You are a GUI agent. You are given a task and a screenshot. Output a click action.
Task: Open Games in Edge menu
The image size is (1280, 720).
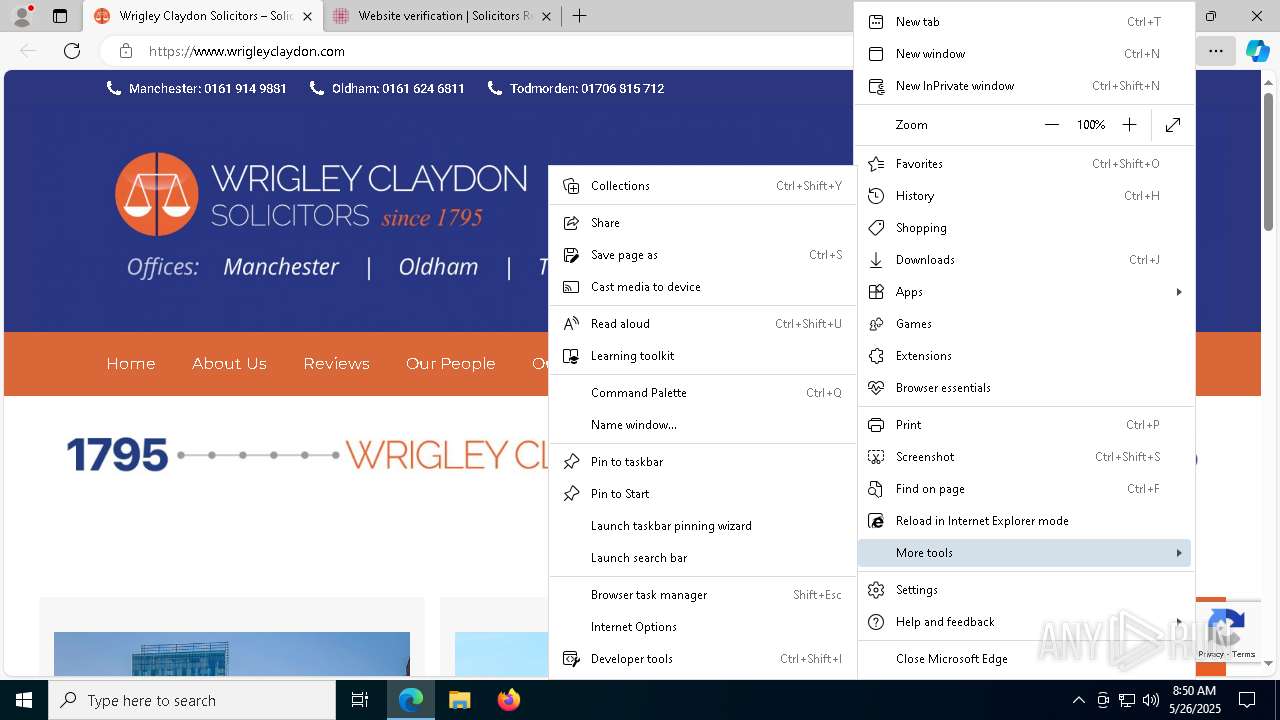click(x=1025, y=324)
